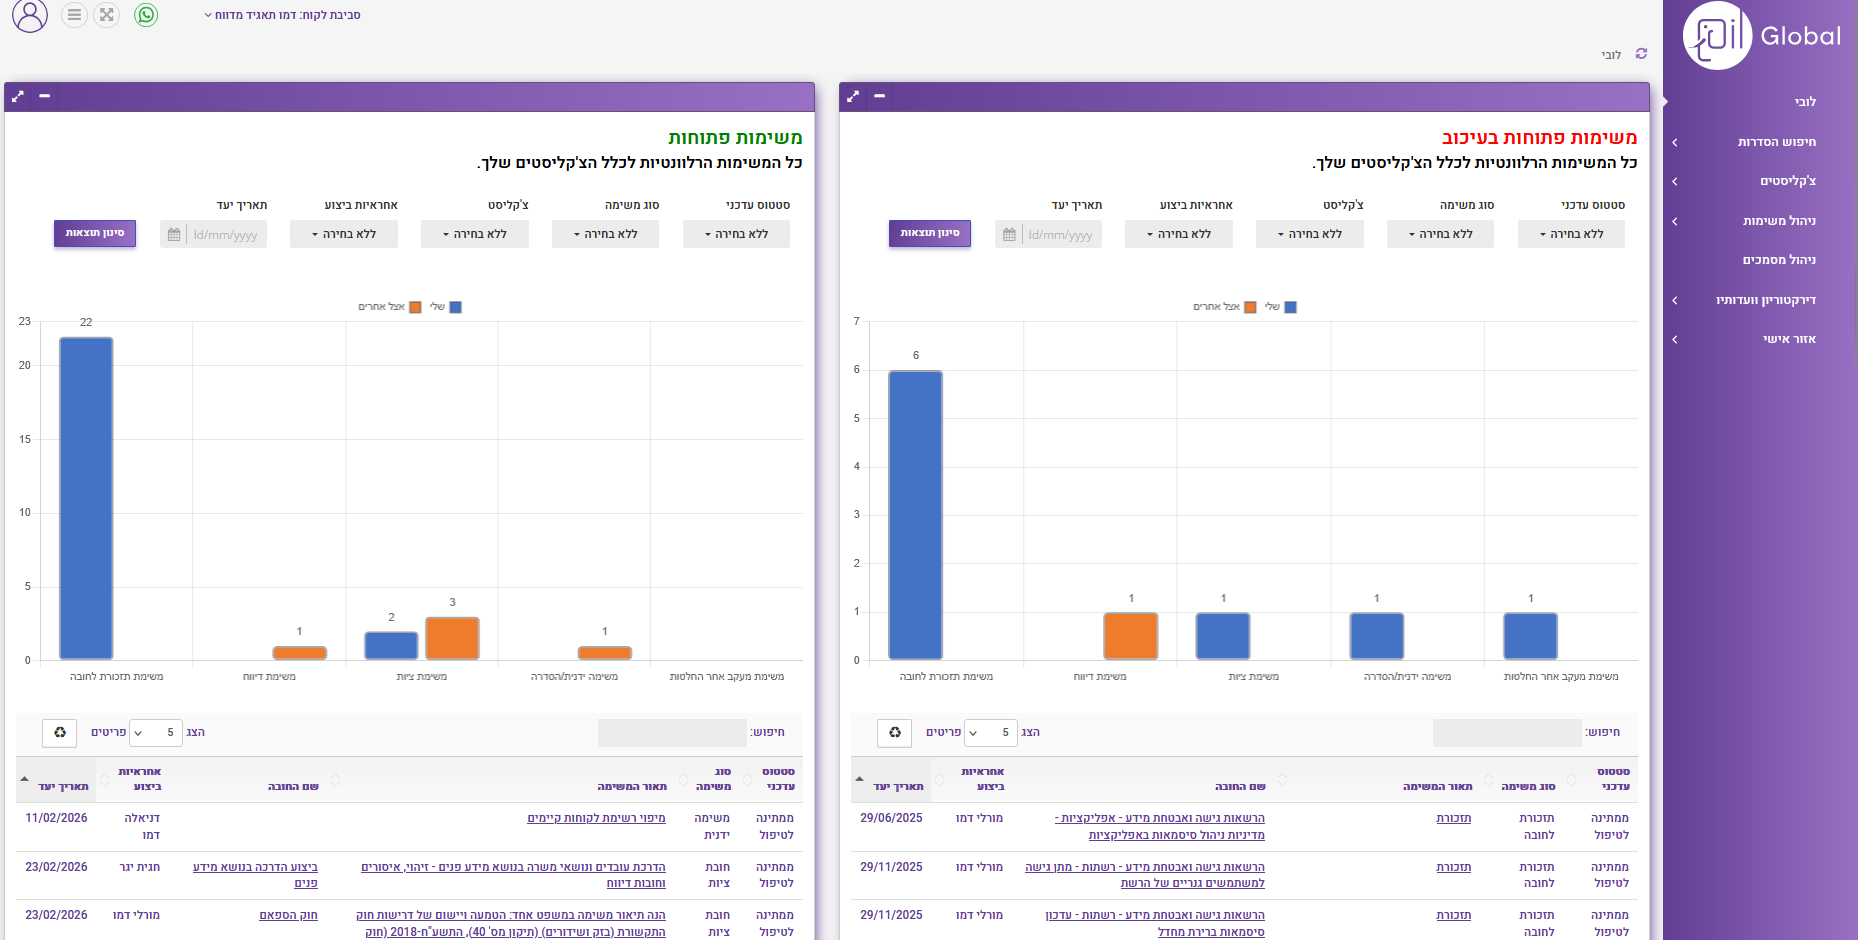
Task: Open the page size dropdown in משימות פתוחות table
Action: (x=156, y=733)
